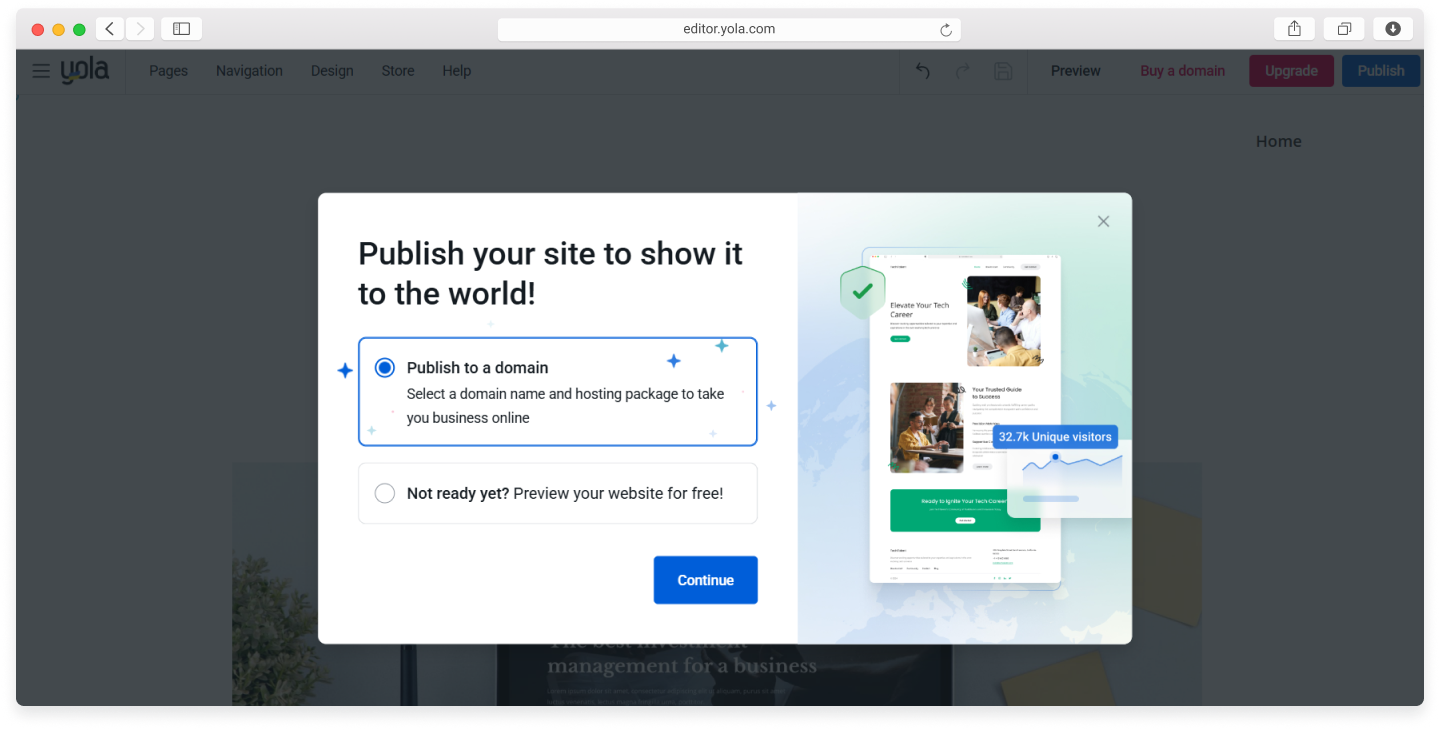Reload the page in address bar
The image size is (1440, 730).
pos(946,30)
